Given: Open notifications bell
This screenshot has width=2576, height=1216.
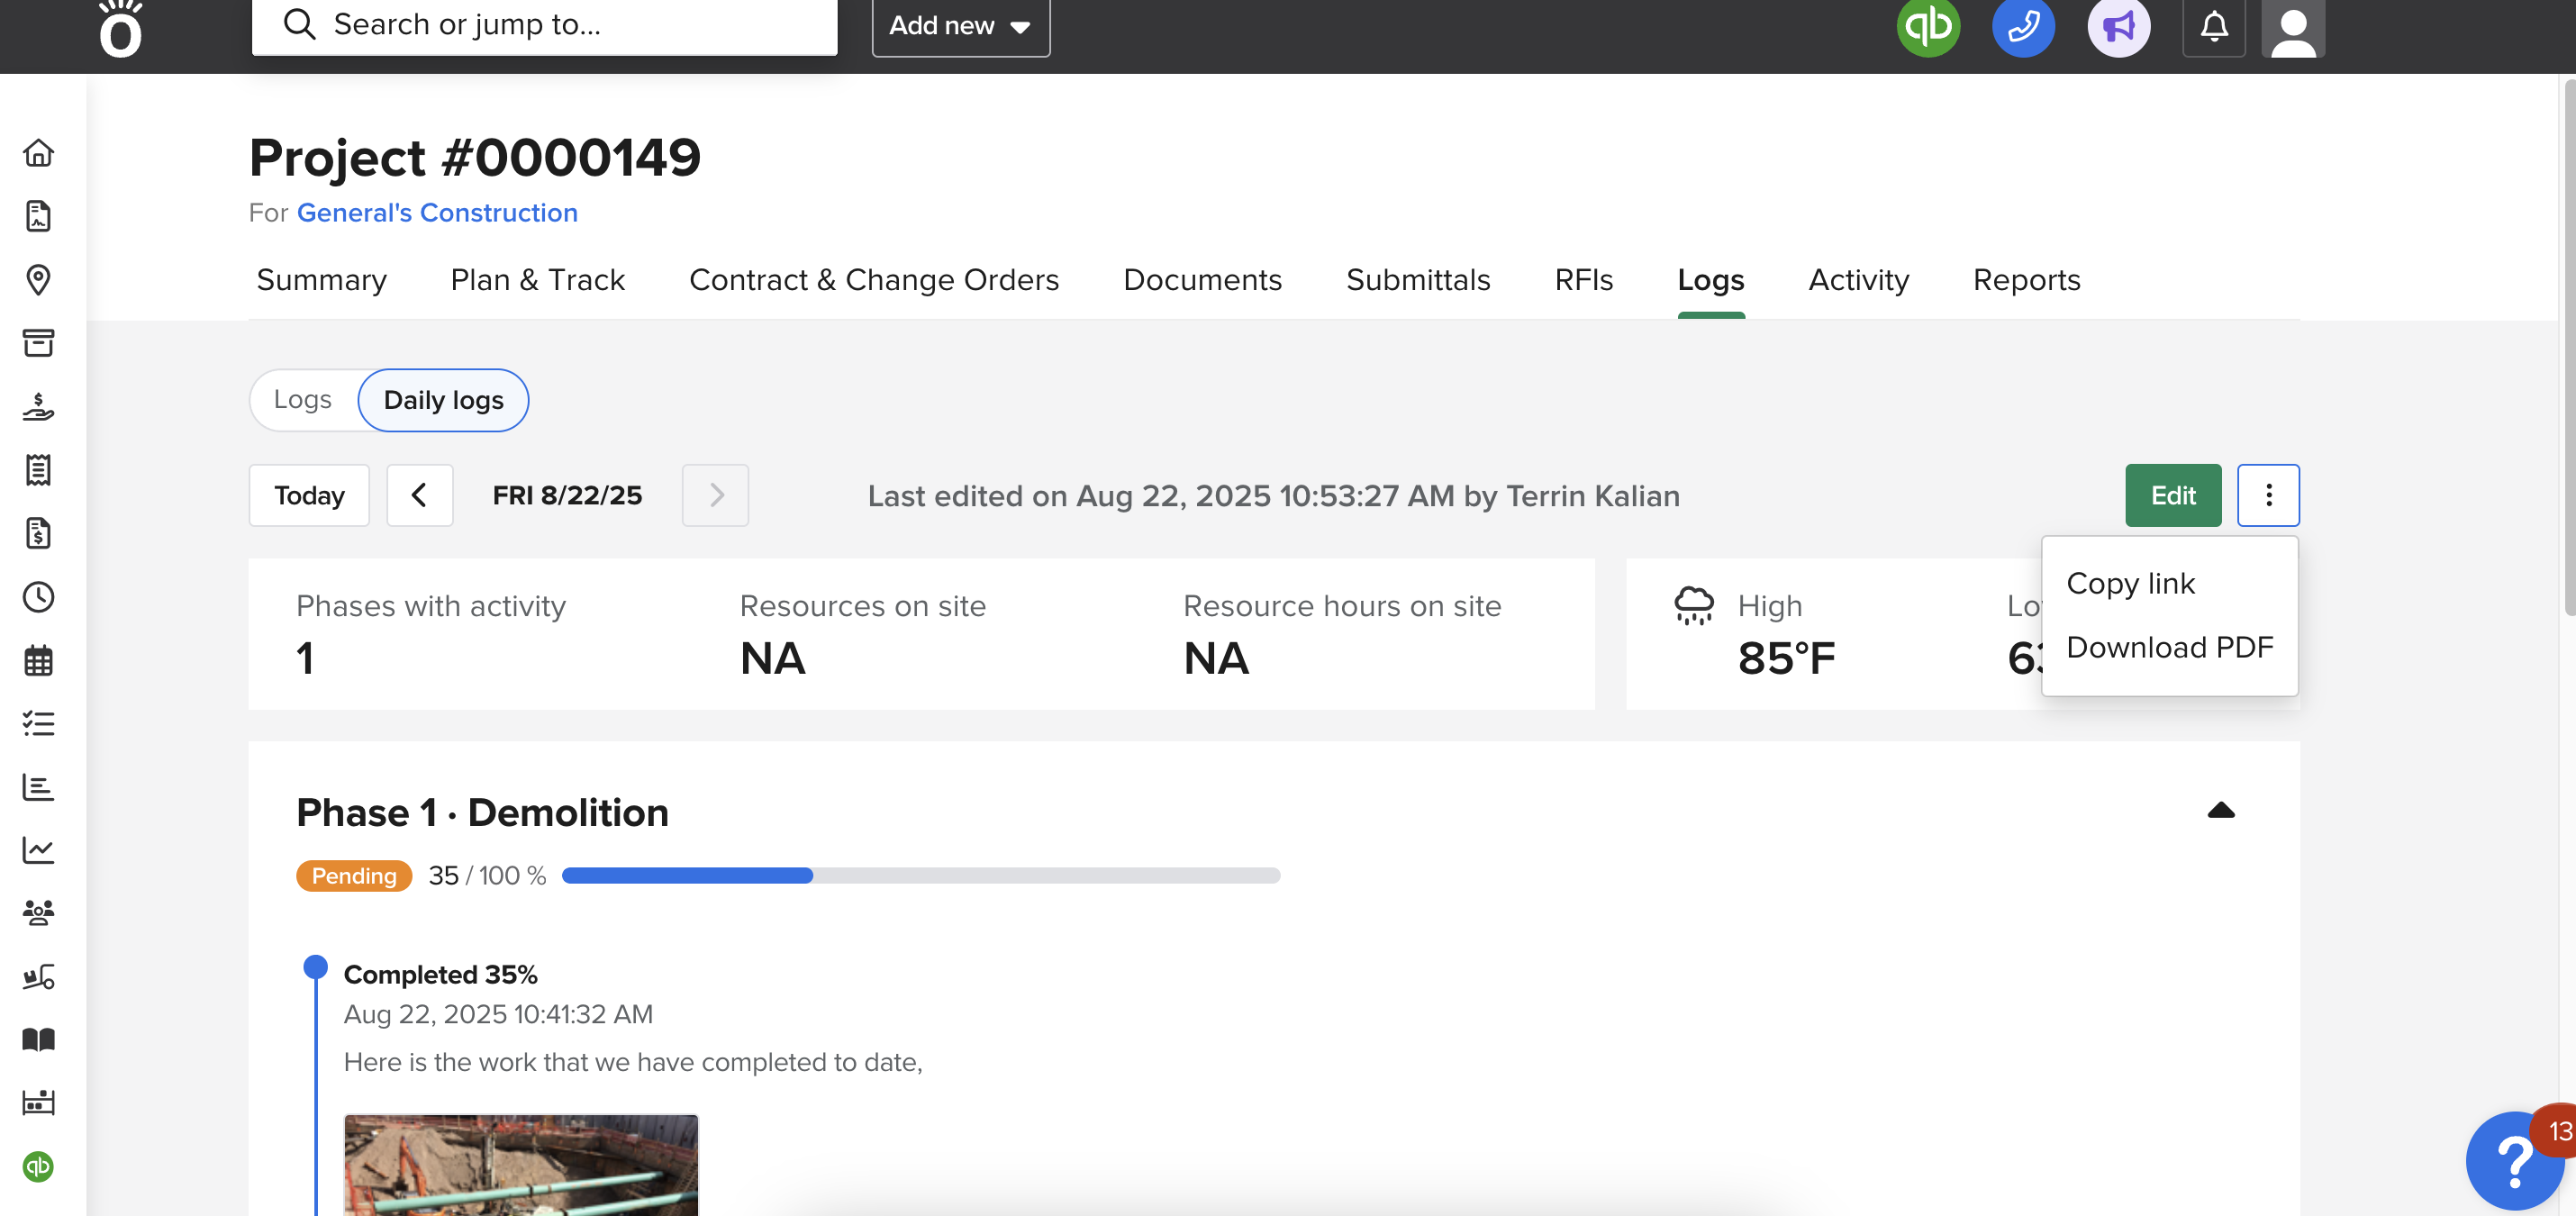Looking at the screenshot, I should [x=2214, y=26].
